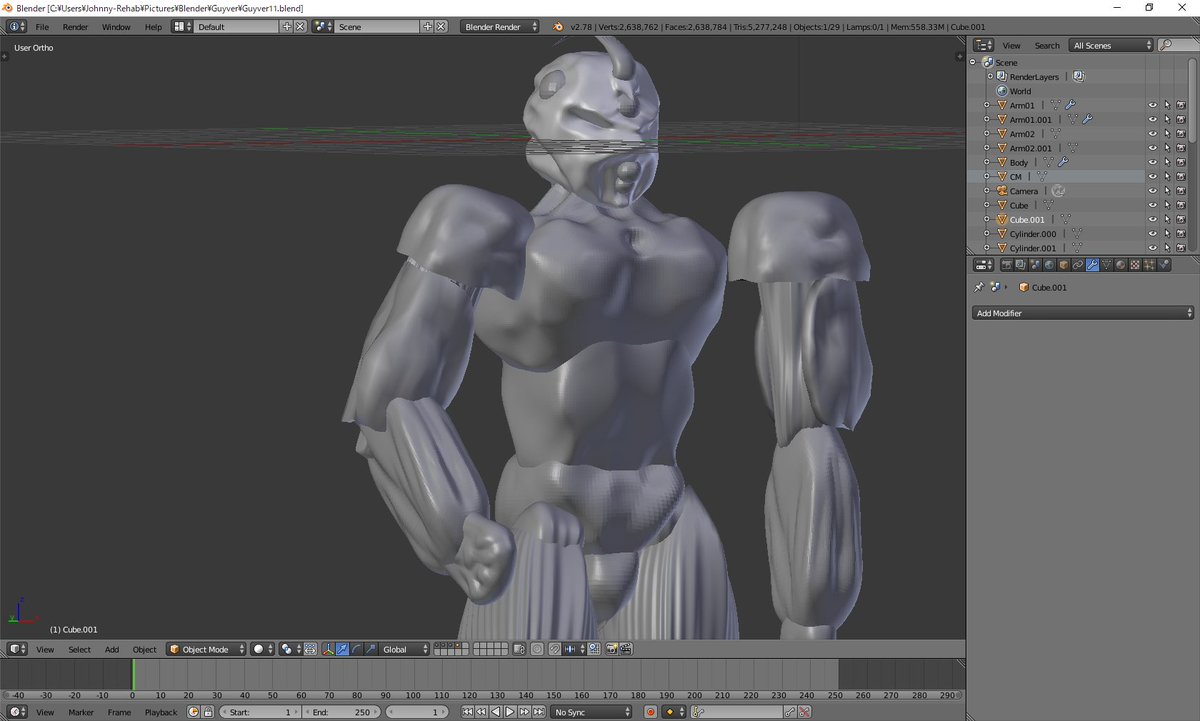
Task: Open the Blender Render engine dropdown
Action: 500,27
